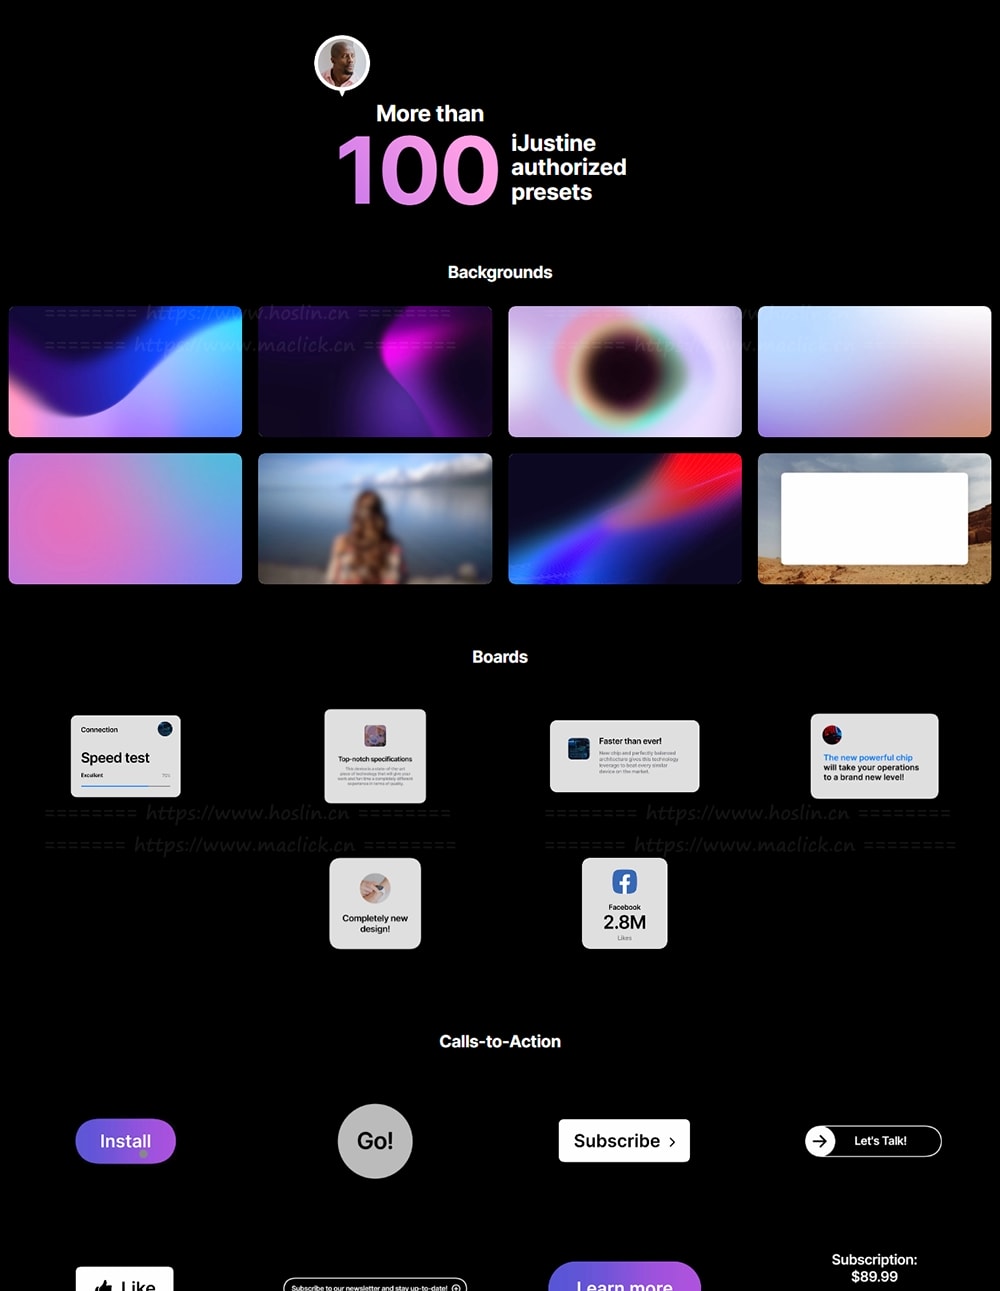Click the new powerful chip board
Image resolution: width=1000 pixels, height=1291 pixels.
coord(874,756)
